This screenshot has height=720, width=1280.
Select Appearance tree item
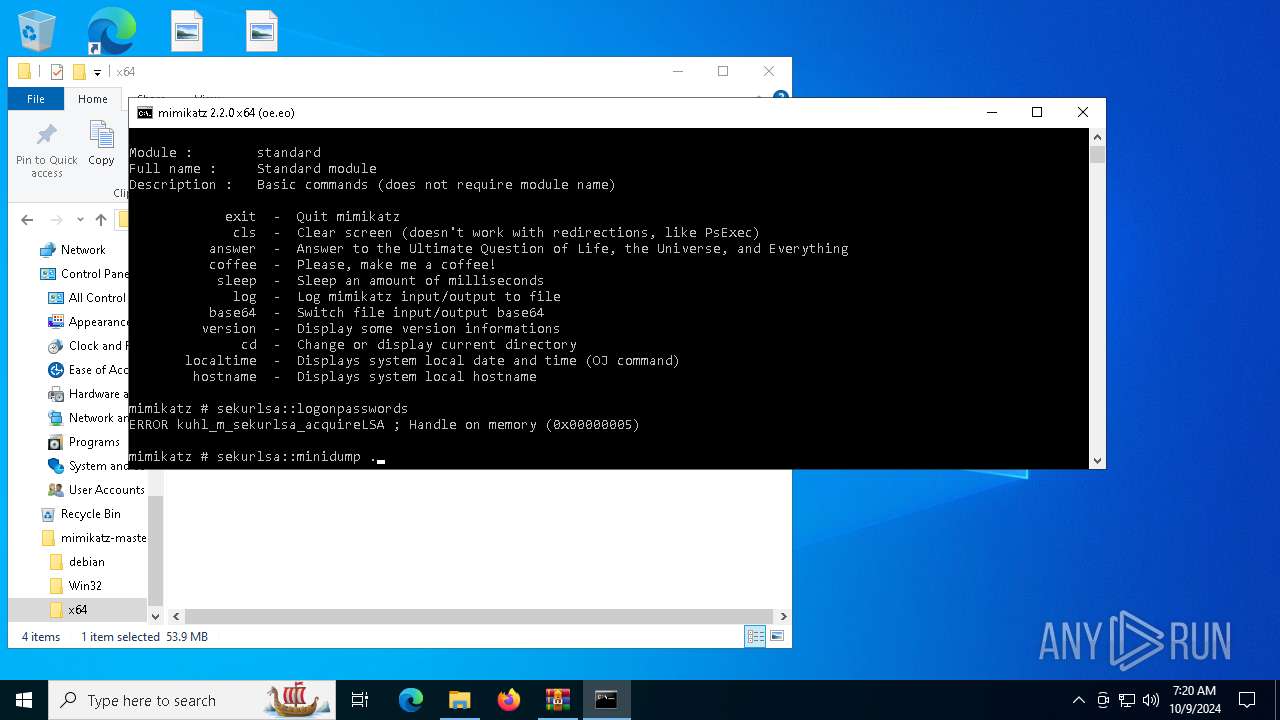[x=88, y=322]
